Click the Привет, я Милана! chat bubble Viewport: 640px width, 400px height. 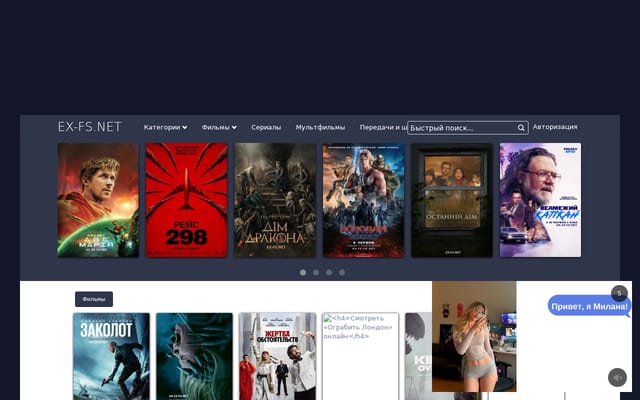[589, 306]
